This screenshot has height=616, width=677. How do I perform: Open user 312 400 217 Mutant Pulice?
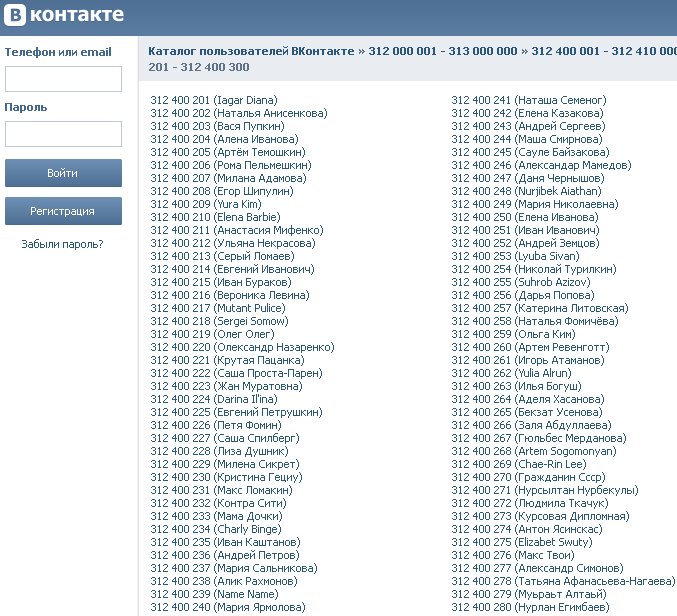[x=218, y=308]
